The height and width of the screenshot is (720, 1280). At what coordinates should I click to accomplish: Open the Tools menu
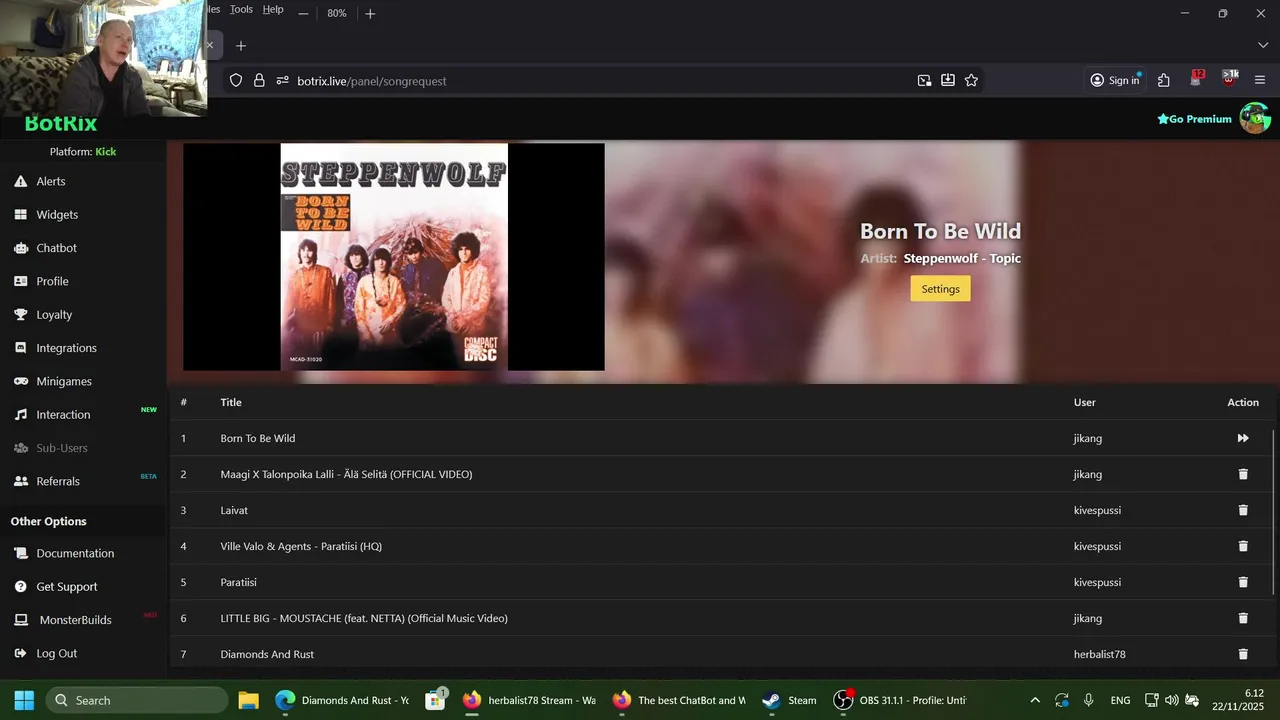tap(241, 9)
